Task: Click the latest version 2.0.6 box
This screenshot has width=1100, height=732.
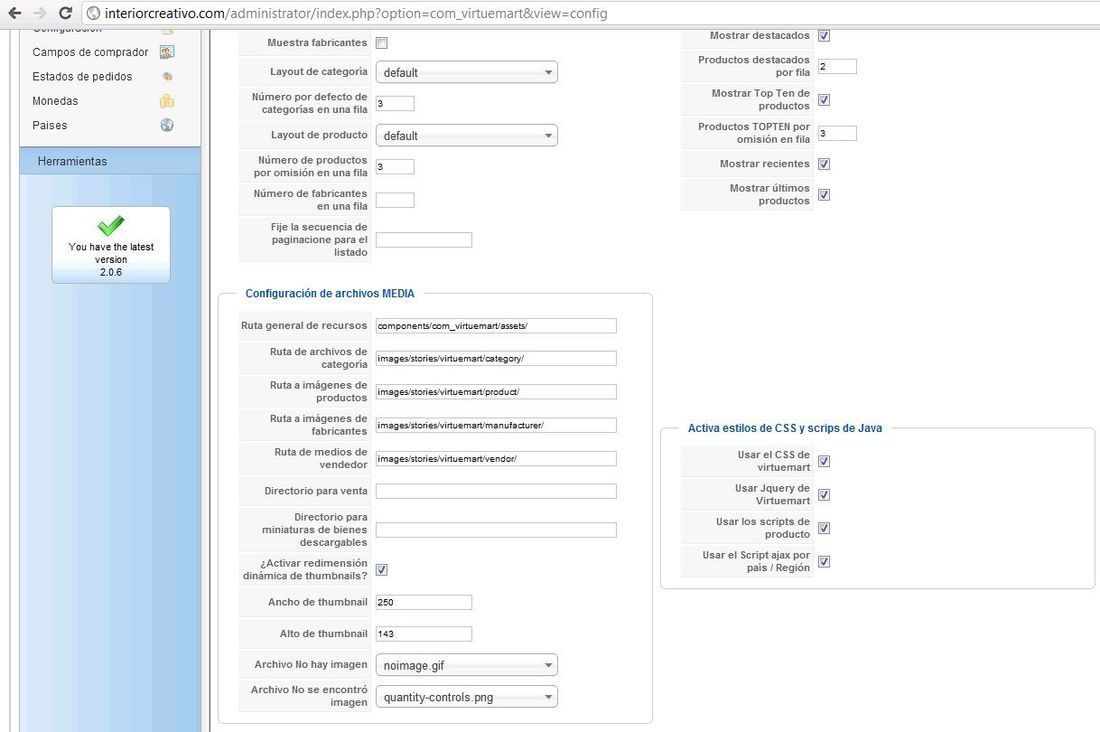Action: point(111,245)
